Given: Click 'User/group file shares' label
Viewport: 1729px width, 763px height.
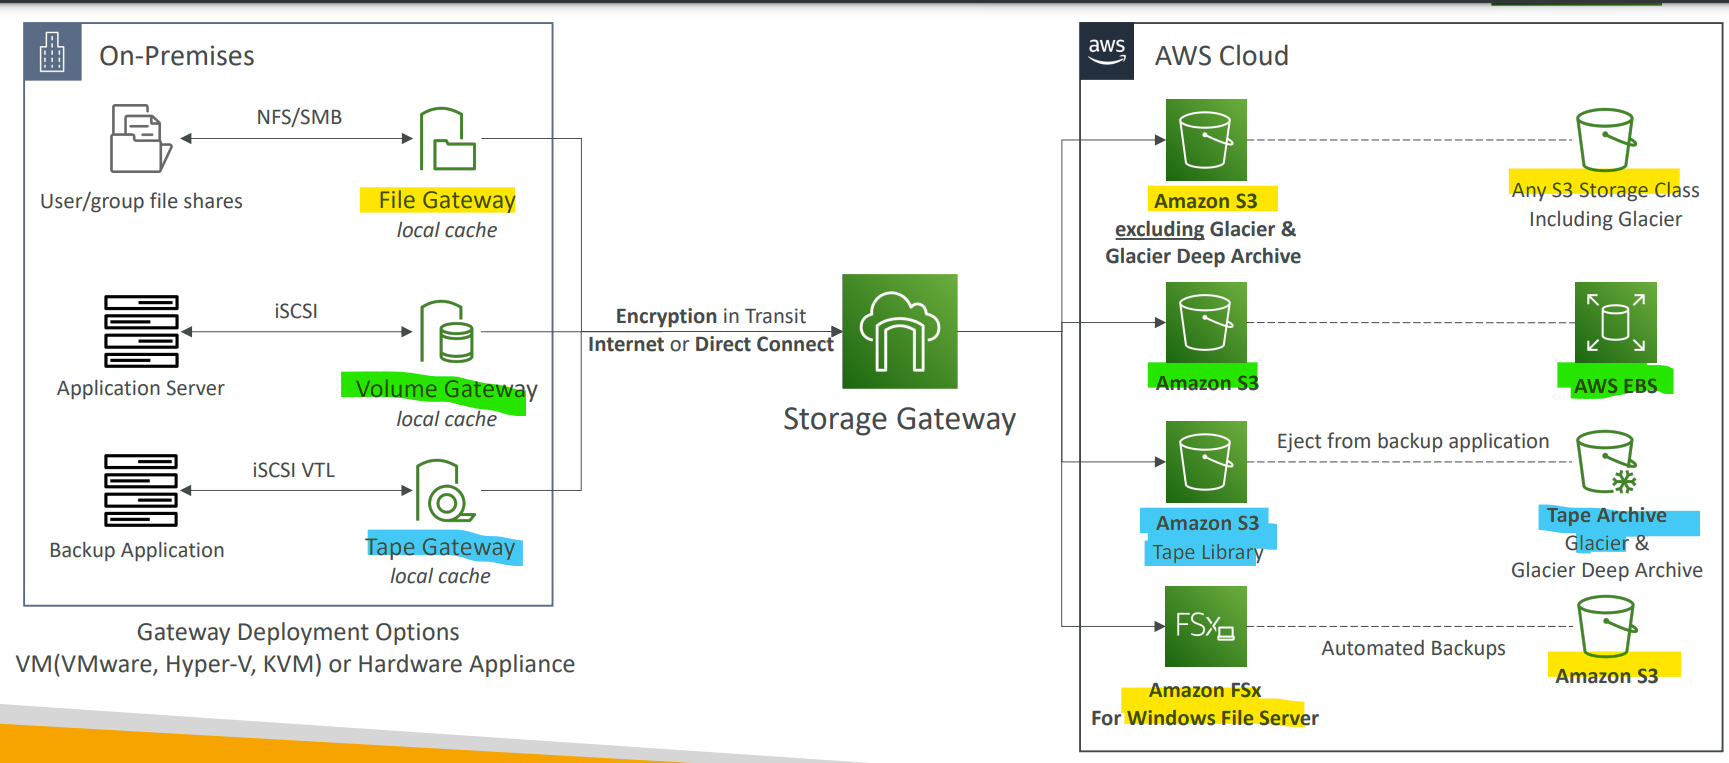Looking at the screenshot, I should (x=141, y=201).
